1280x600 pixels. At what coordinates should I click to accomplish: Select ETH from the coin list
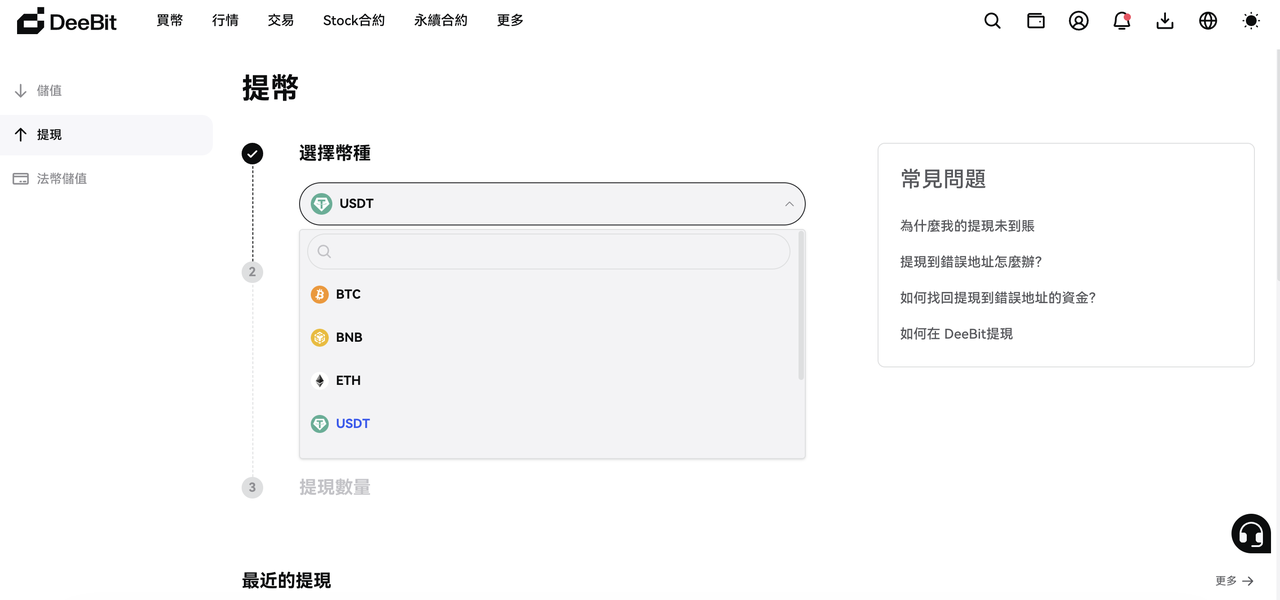pyautogui.click(x=550, y=380)
